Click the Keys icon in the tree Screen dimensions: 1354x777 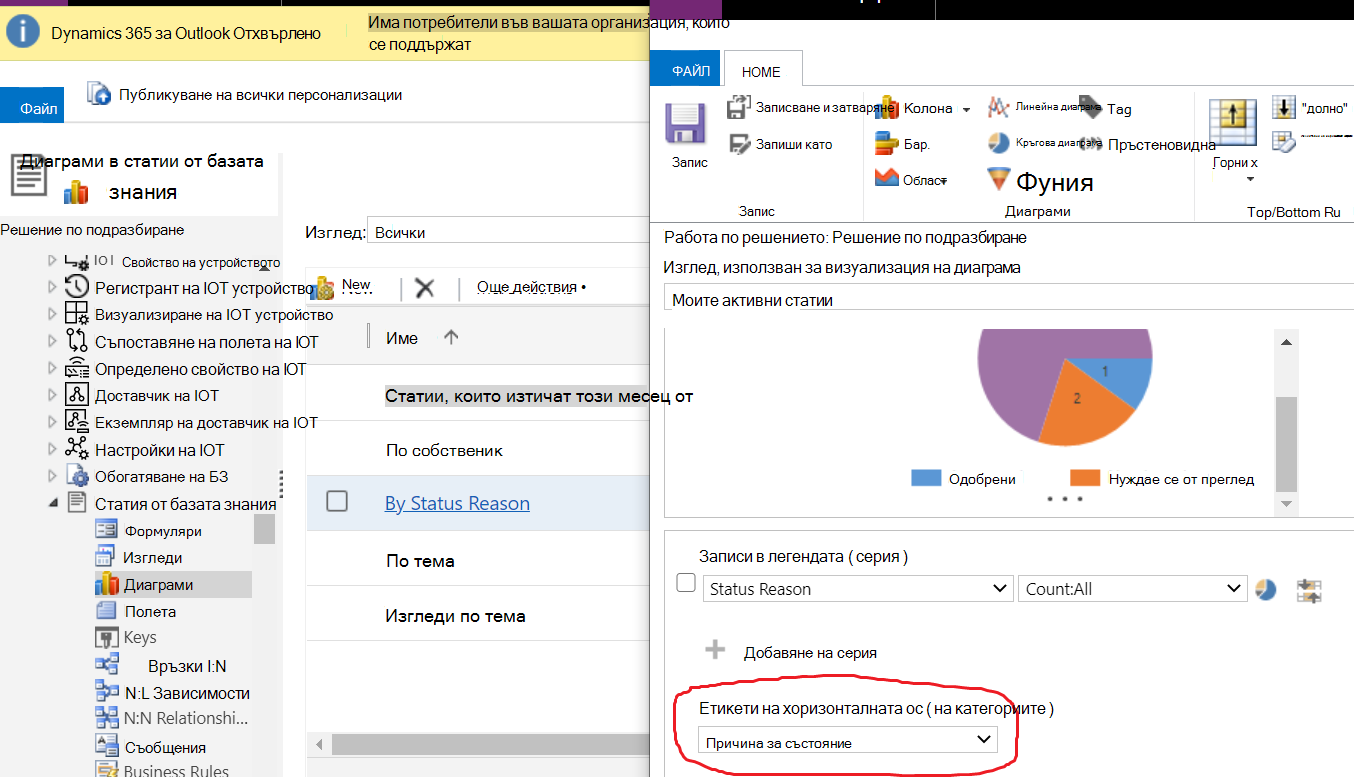(x=107, y=638)
